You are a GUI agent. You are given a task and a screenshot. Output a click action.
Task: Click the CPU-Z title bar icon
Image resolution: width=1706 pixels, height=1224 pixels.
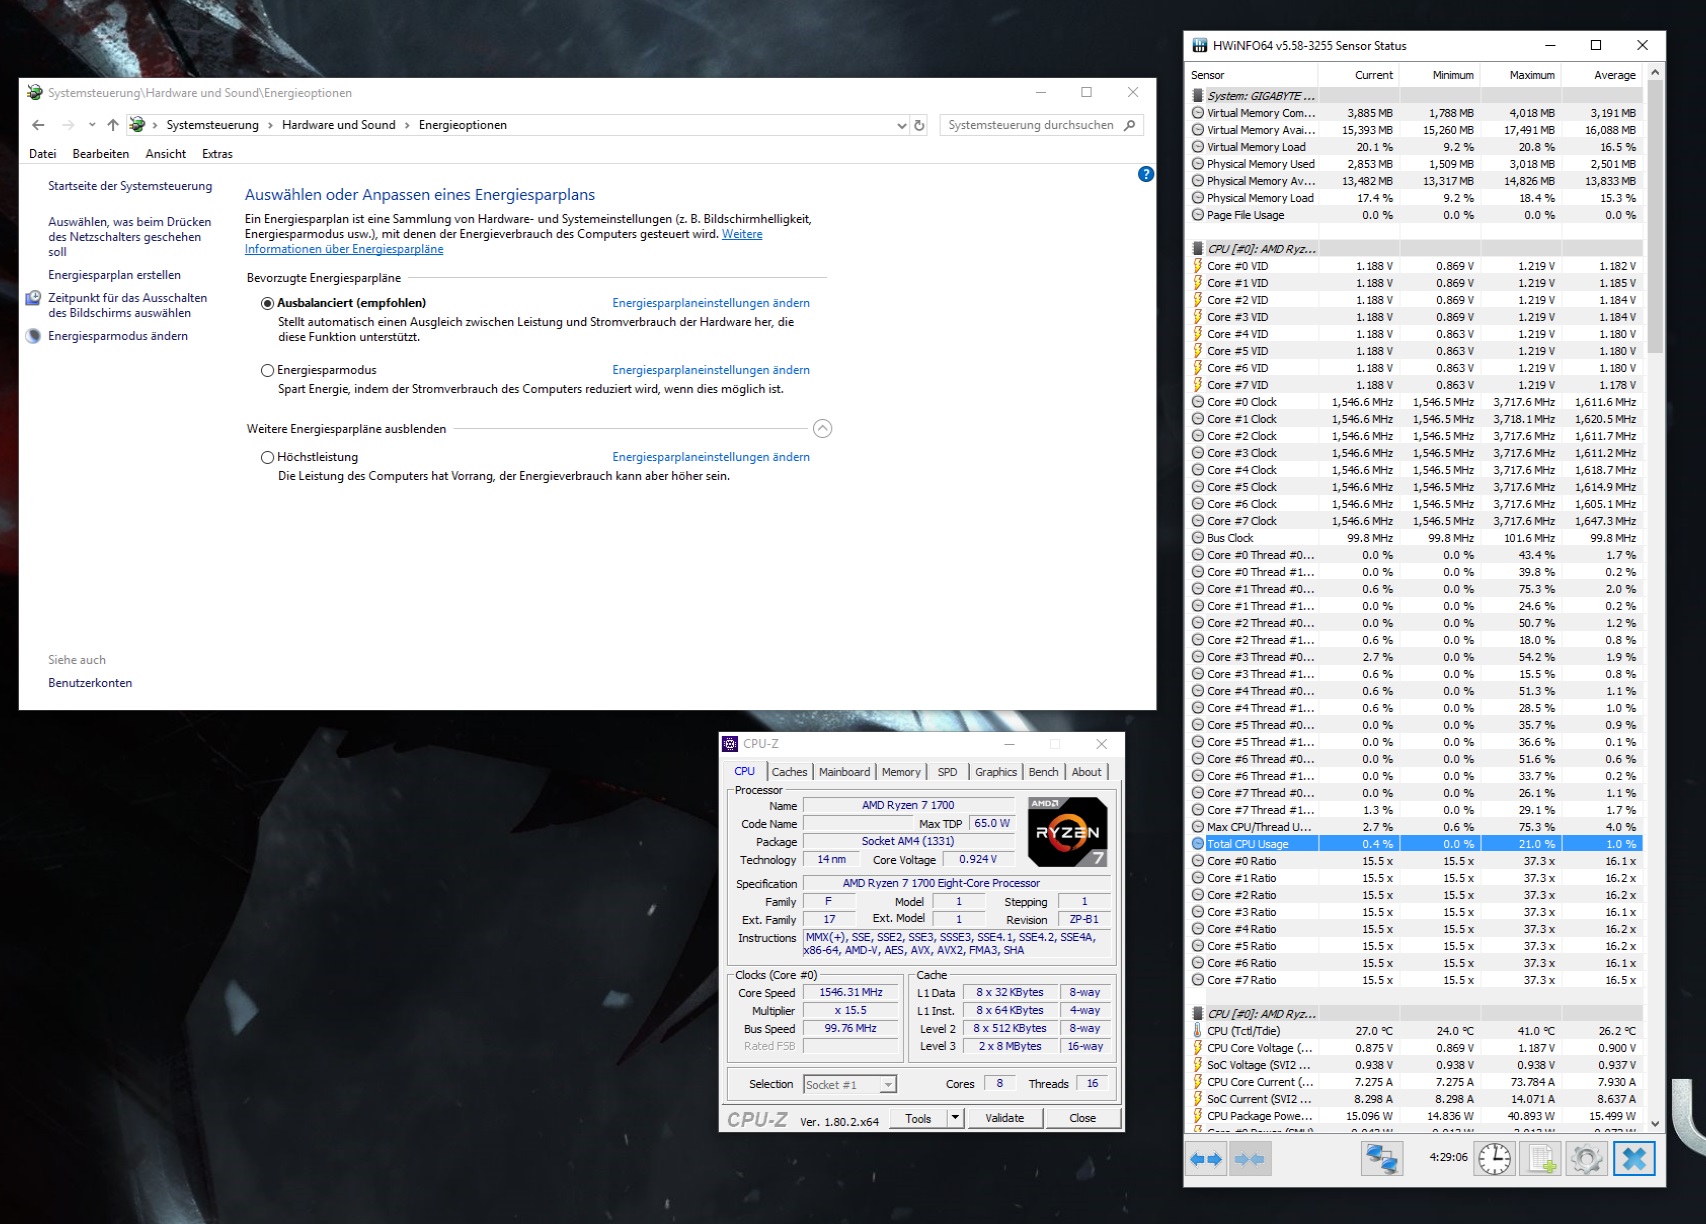730,744
